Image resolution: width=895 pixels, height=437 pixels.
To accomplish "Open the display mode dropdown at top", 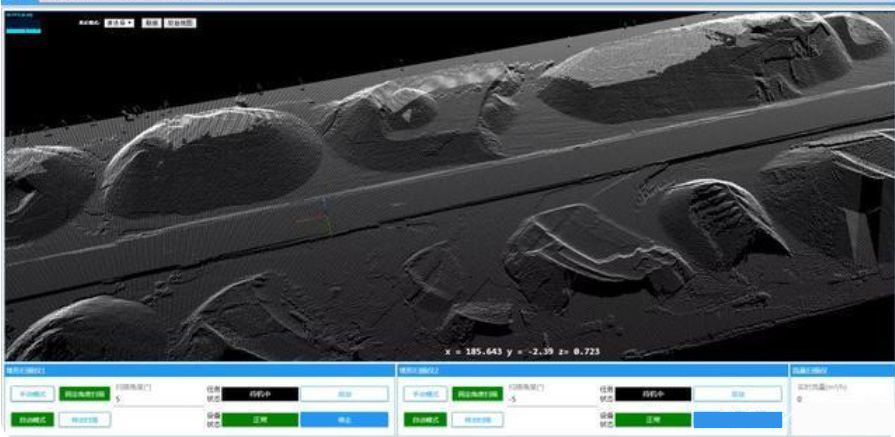I will point(119,22).
